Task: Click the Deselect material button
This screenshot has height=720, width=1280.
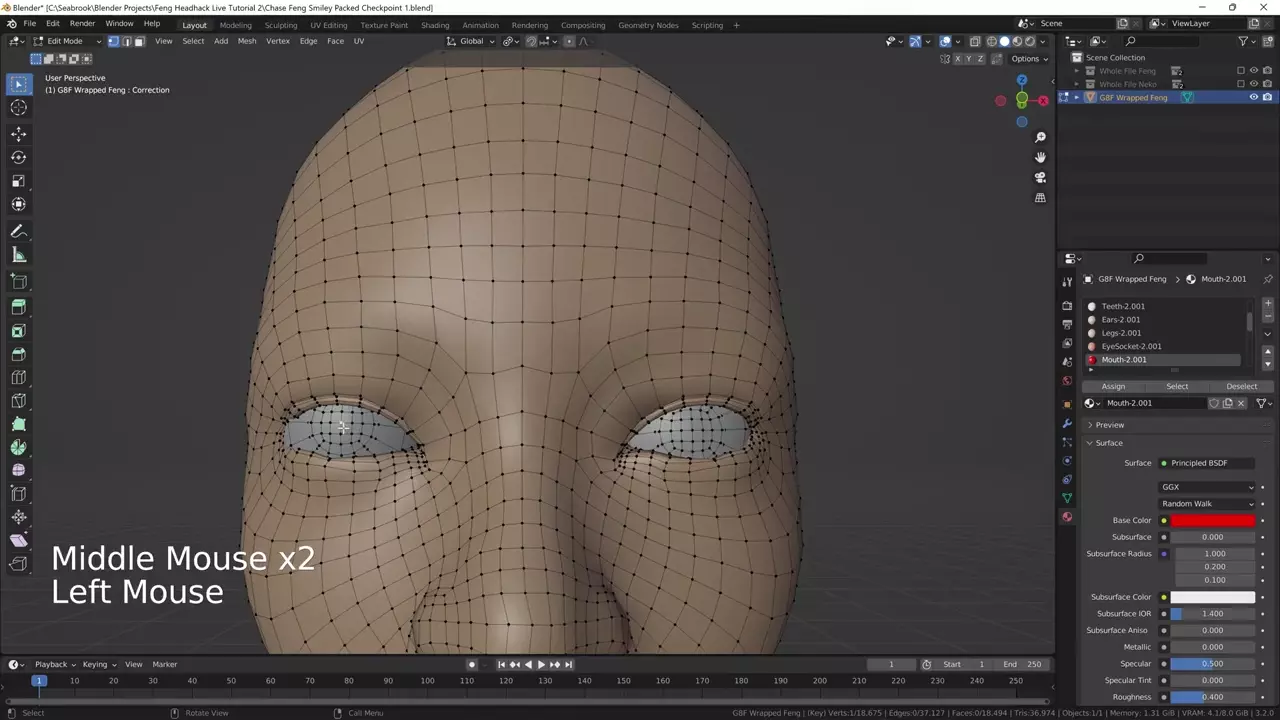Action: [1241, 386]
